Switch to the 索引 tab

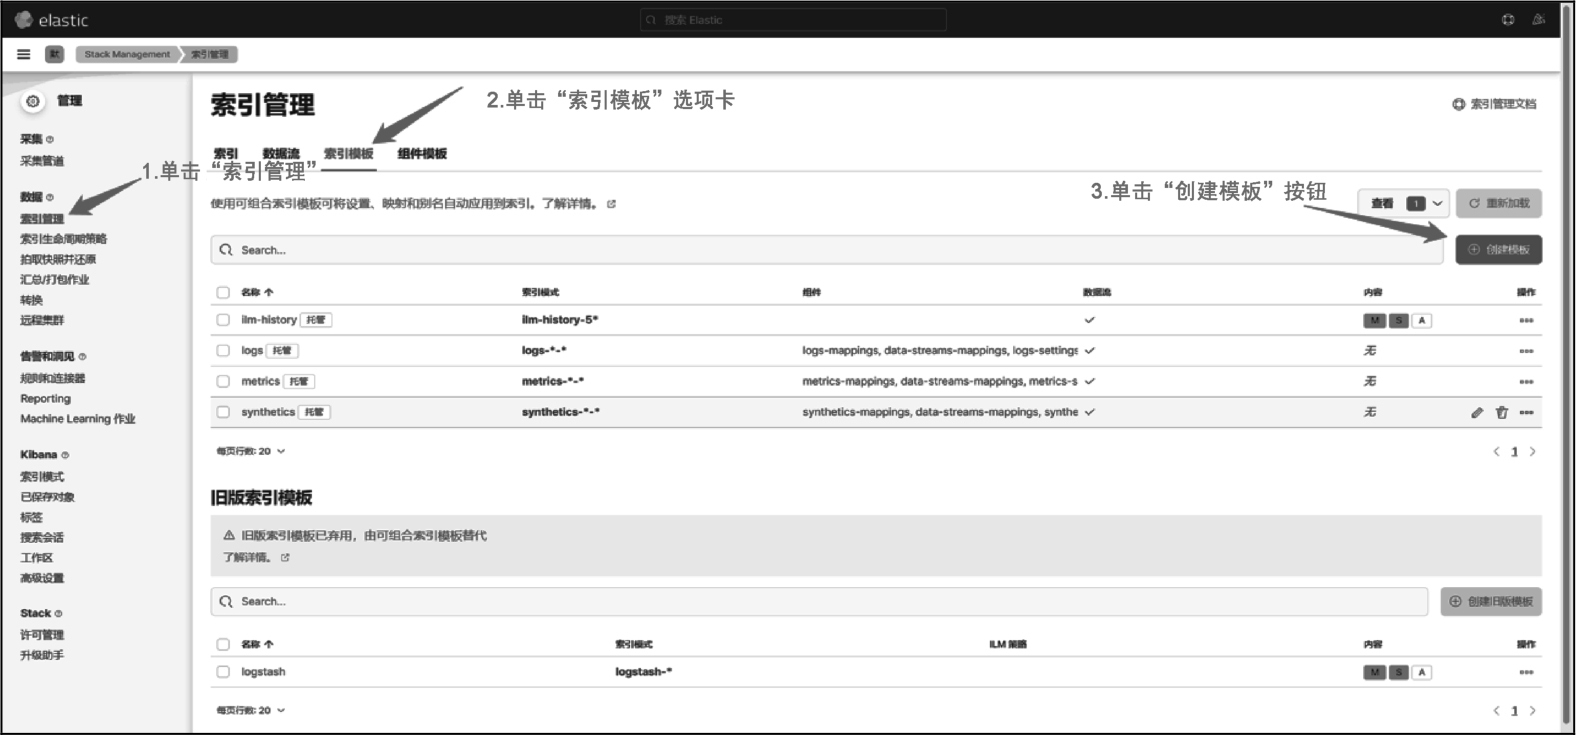coord(226,154)
